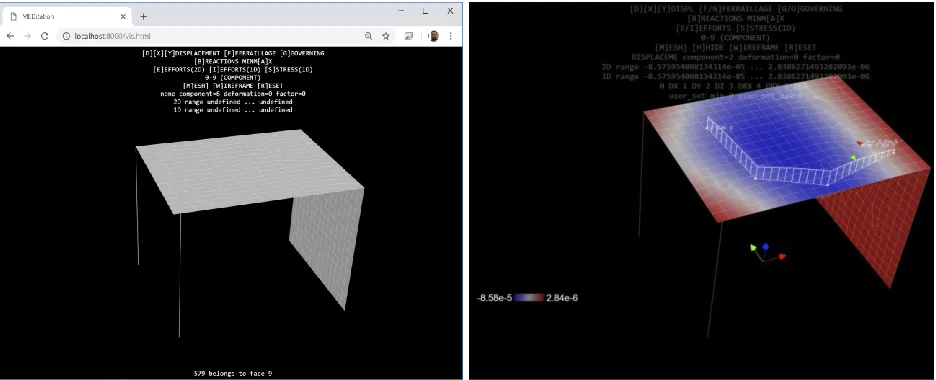Click '[B]REACTIONS MINM[A]X' line in left window
The width and height of the screenshot is (936, 380).
point(233,61)
